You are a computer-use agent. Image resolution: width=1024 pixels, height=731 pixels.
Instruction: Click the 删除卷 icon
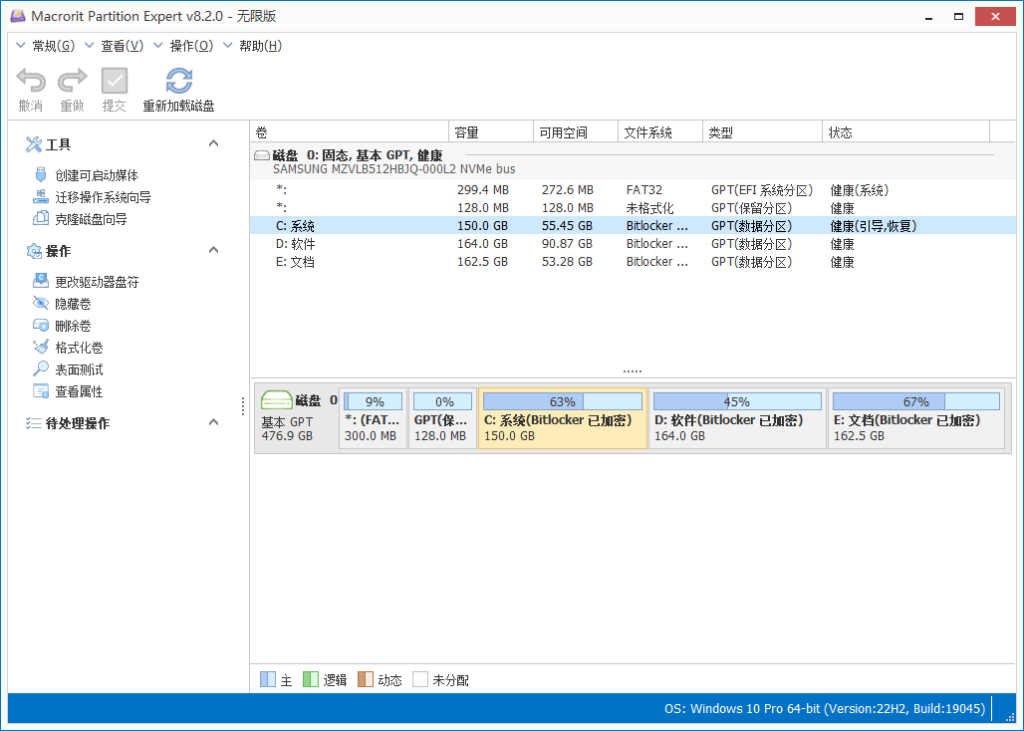40,325
